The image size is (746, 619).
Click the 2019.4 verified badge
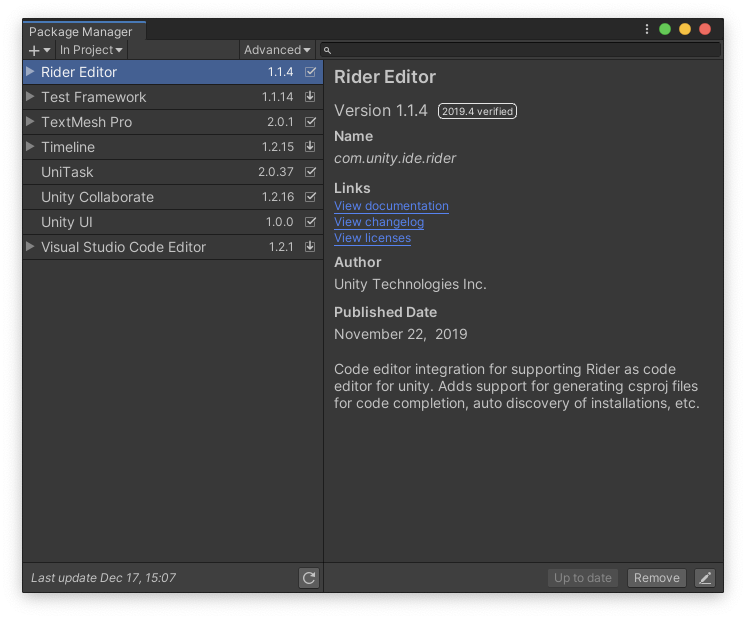(x=477, y=111)
